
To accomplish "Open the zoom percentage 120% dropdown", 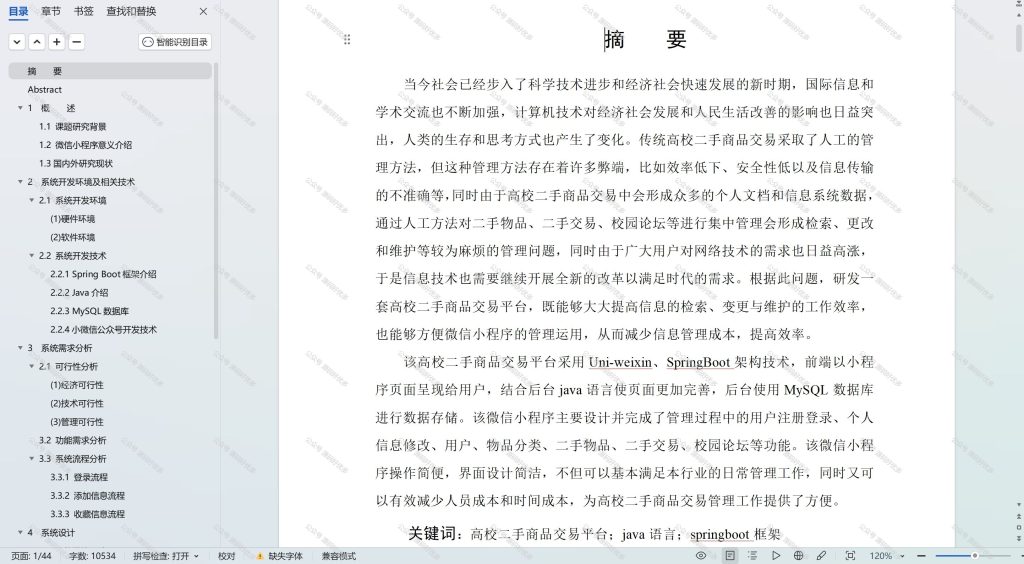I will point(903,556).
